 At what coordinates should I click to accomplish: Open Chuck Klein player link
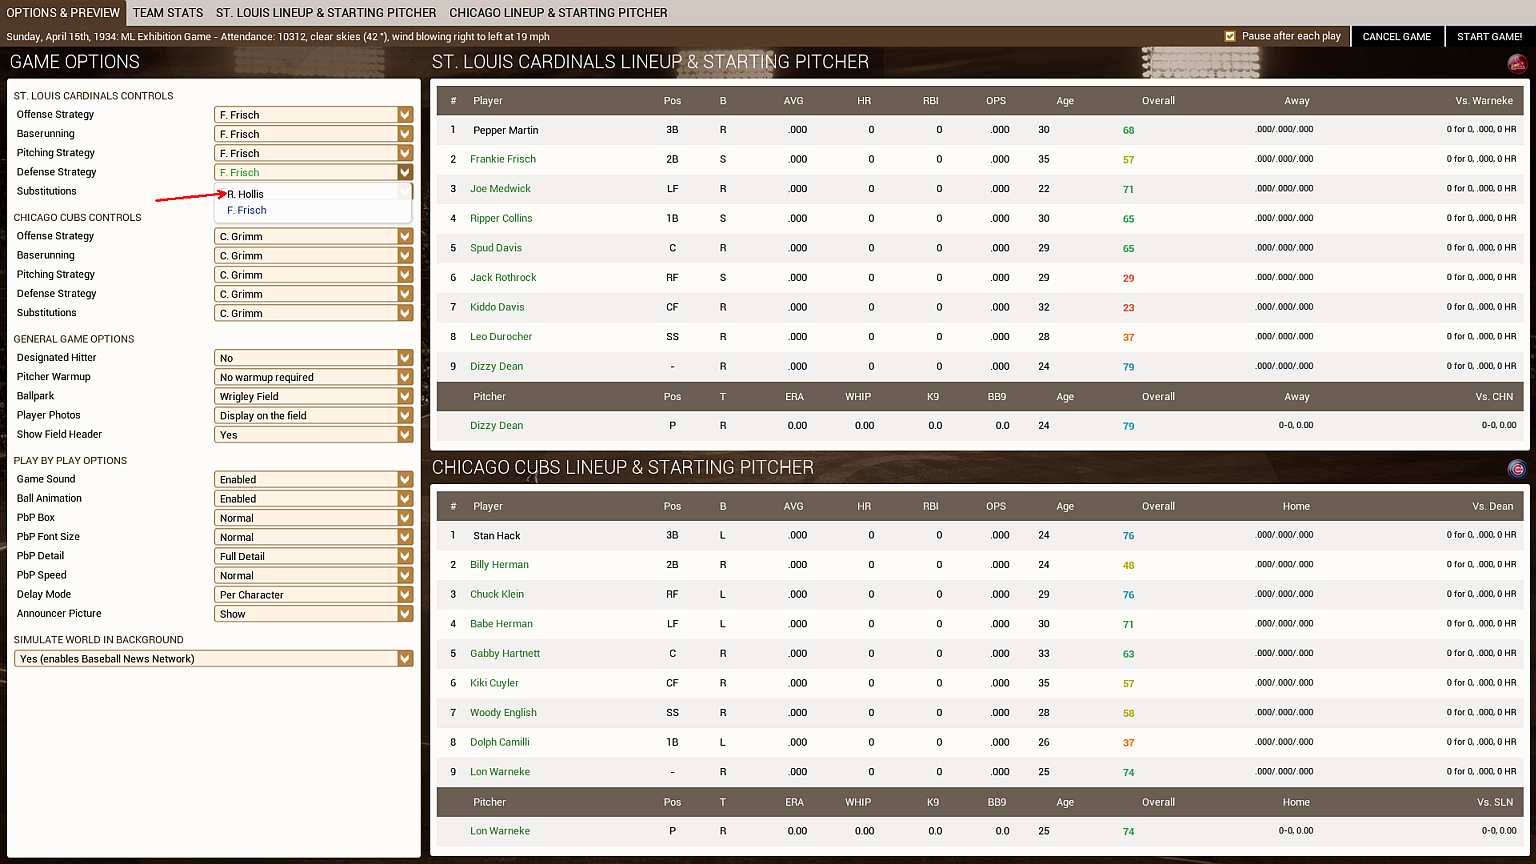tap(497, 594)
